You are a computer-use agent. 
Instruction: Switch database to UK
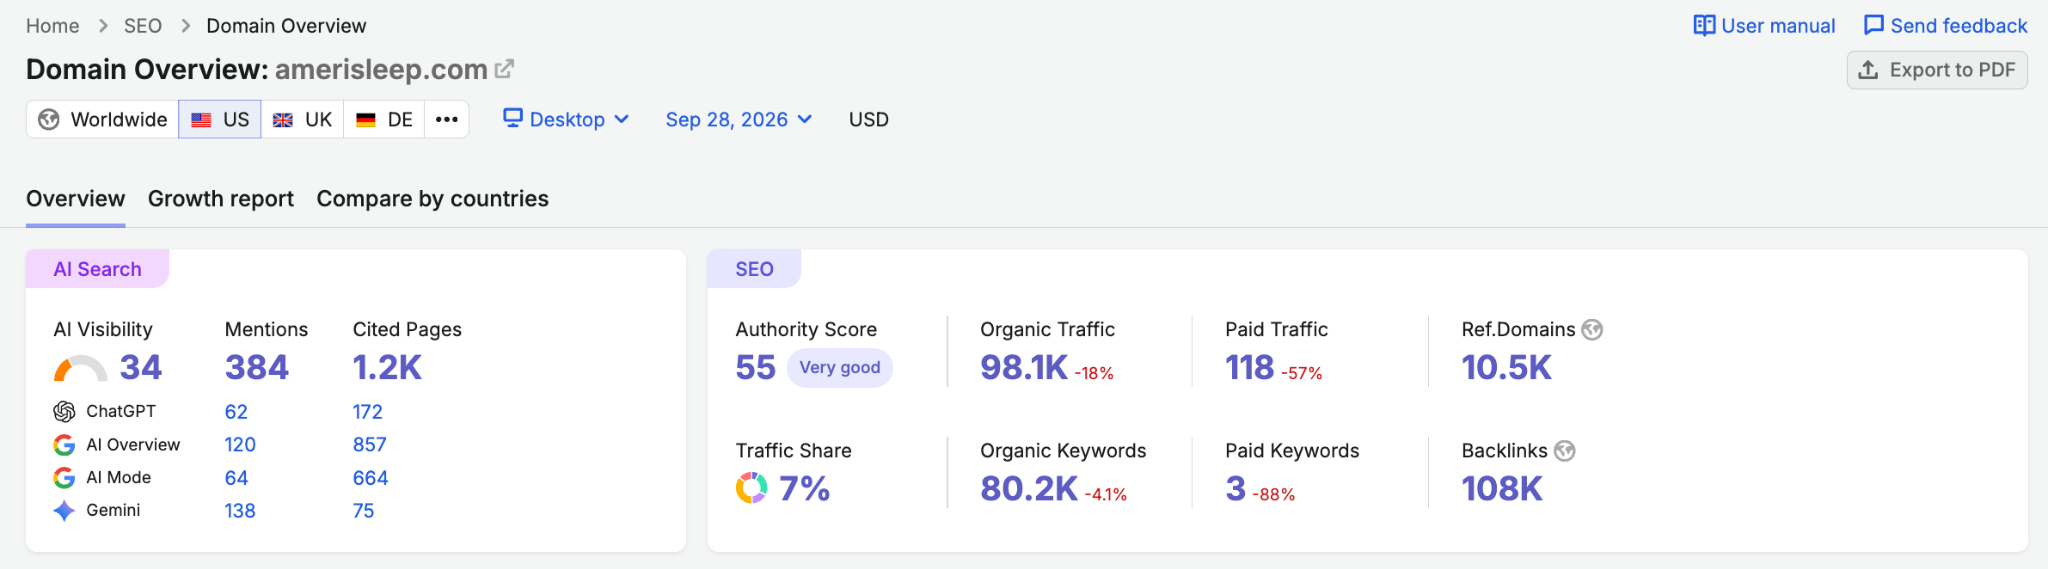303,120
